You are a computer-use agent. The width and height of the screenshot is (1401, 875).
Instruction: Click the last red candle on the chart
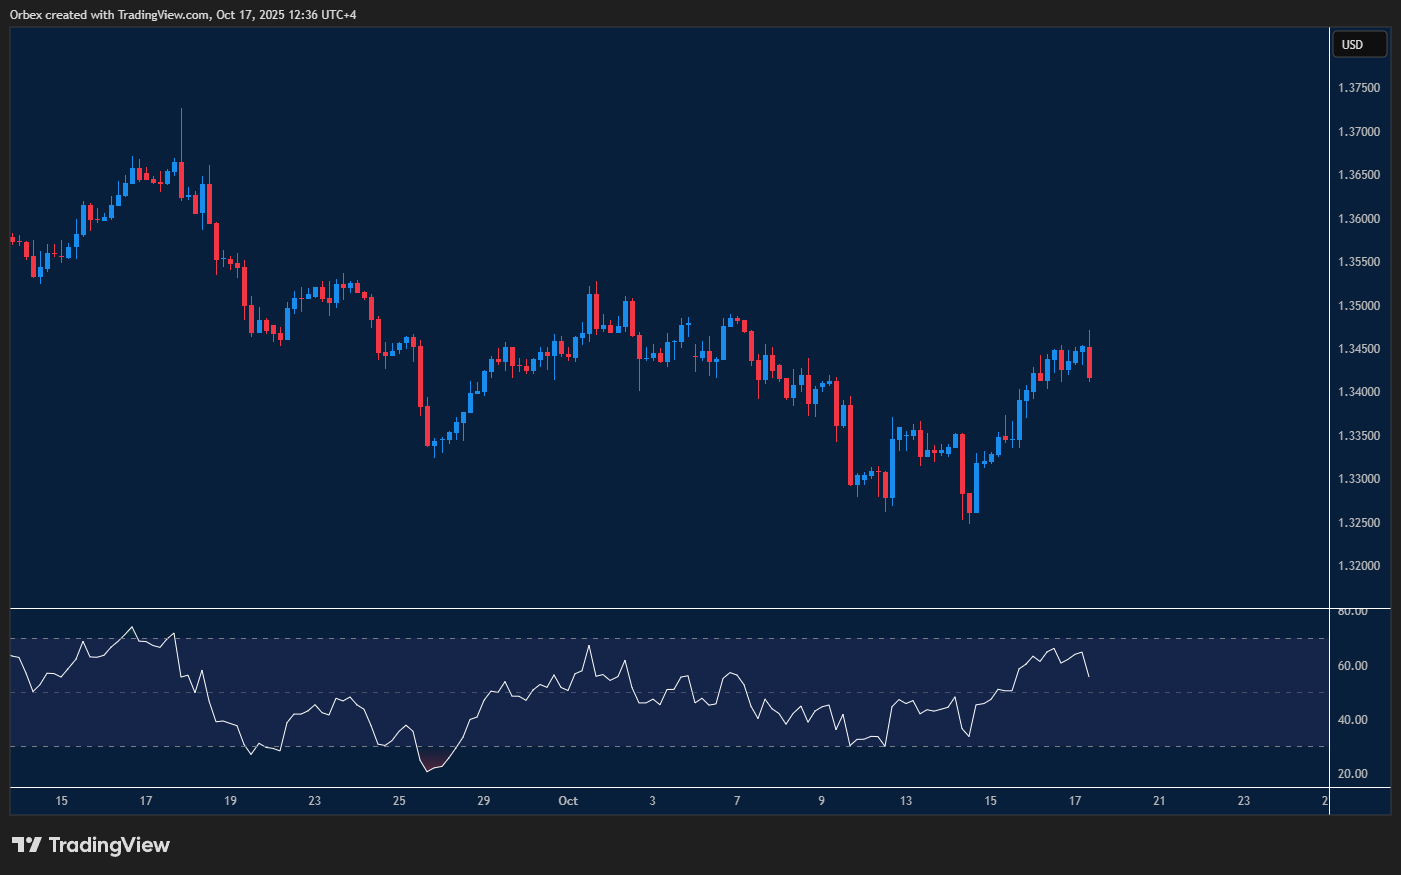click(x=1089, y=361)
